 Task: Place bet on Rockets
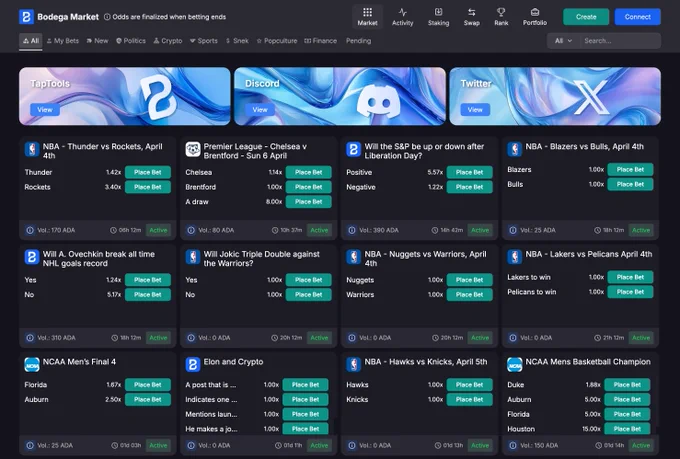pos(147,187)
